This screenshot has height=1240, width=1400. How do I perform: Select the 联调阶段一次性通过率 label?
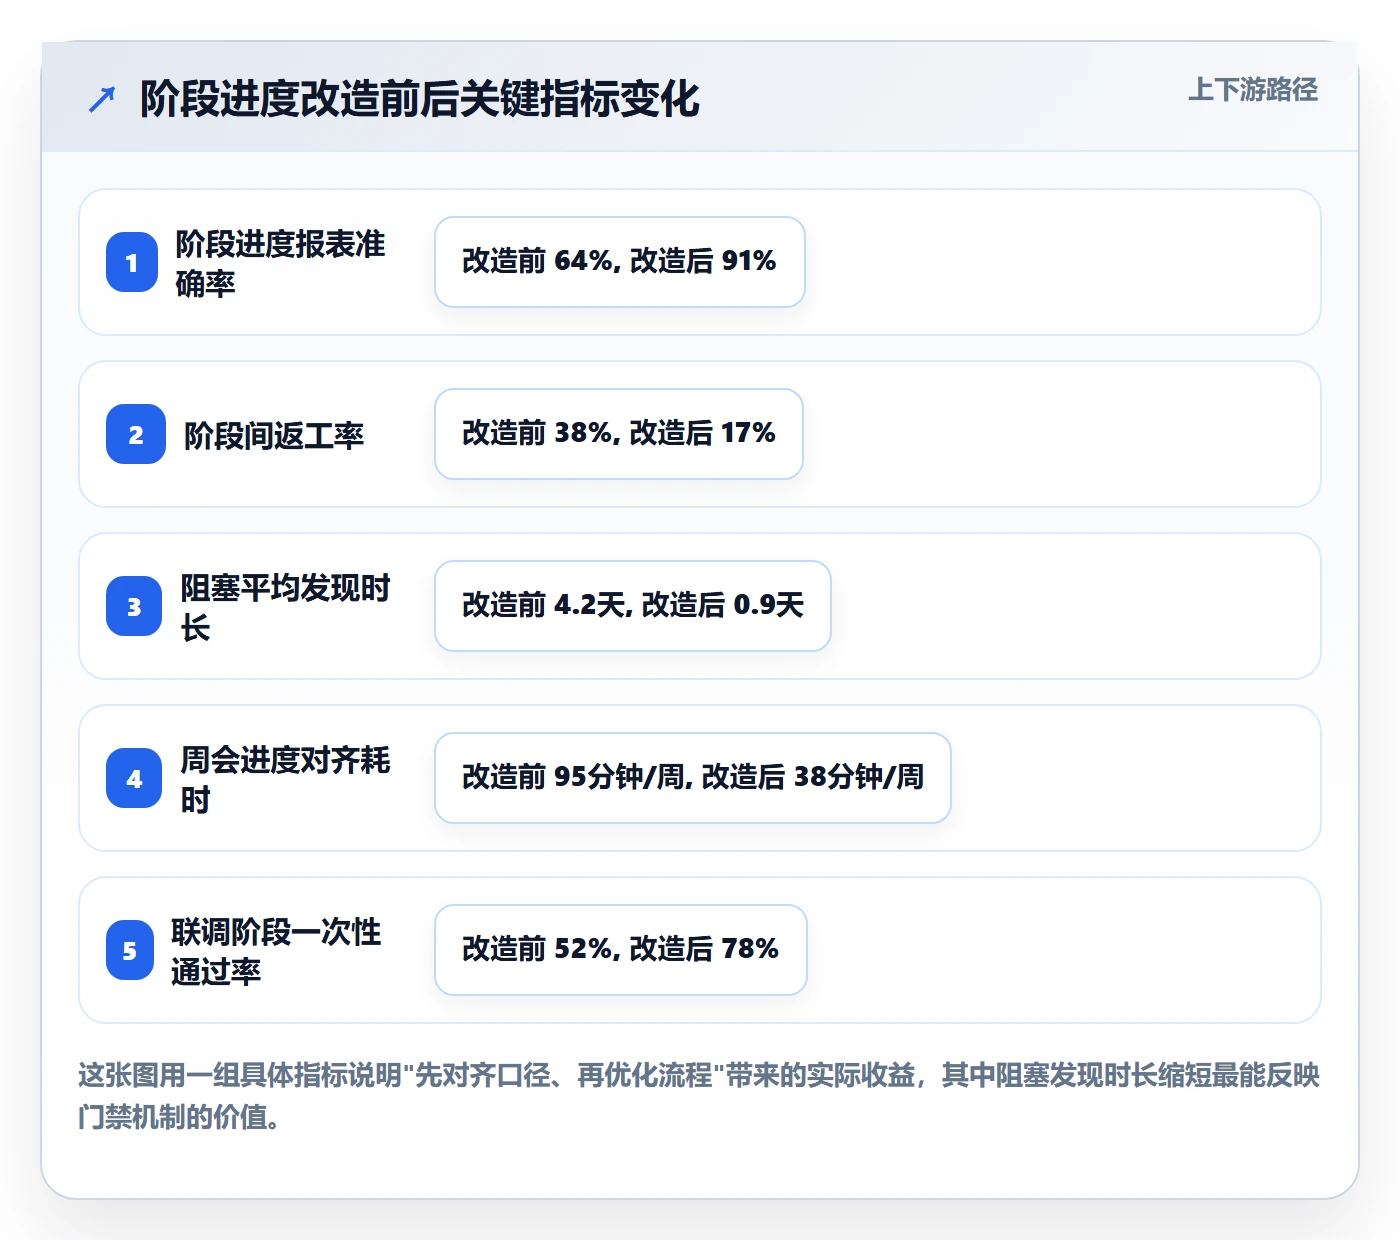click(x=276, y=951)
